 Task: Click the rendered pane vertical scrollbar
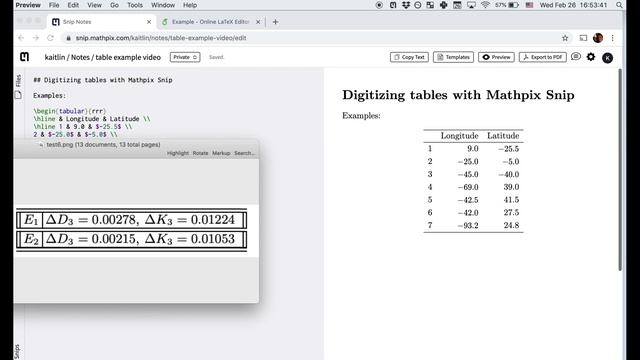pyautogui.click(x=620, y=169)
